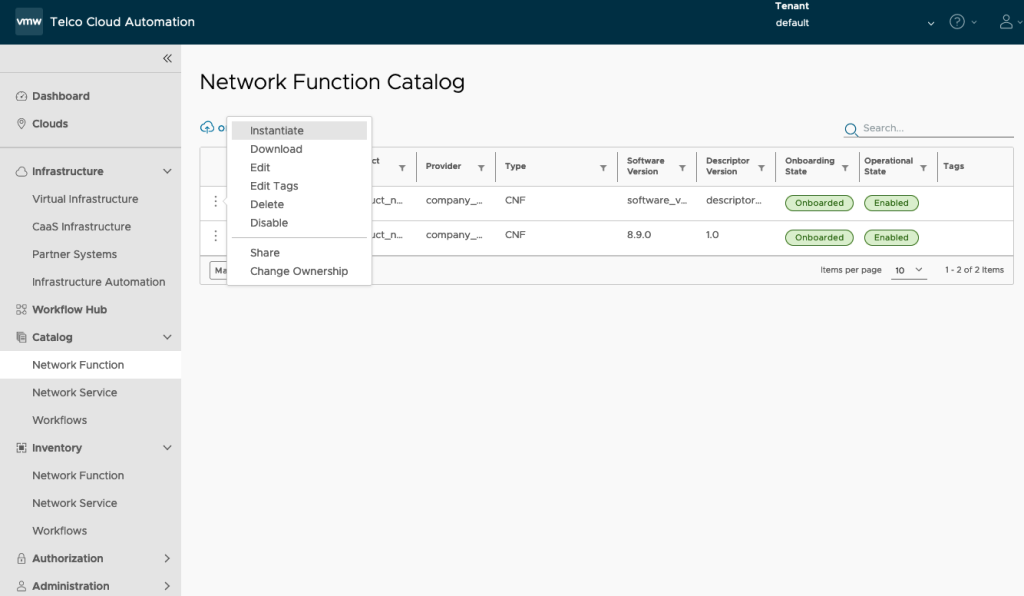Expand the Administration section chevron

pyautogui.click(x=167, y=586)
